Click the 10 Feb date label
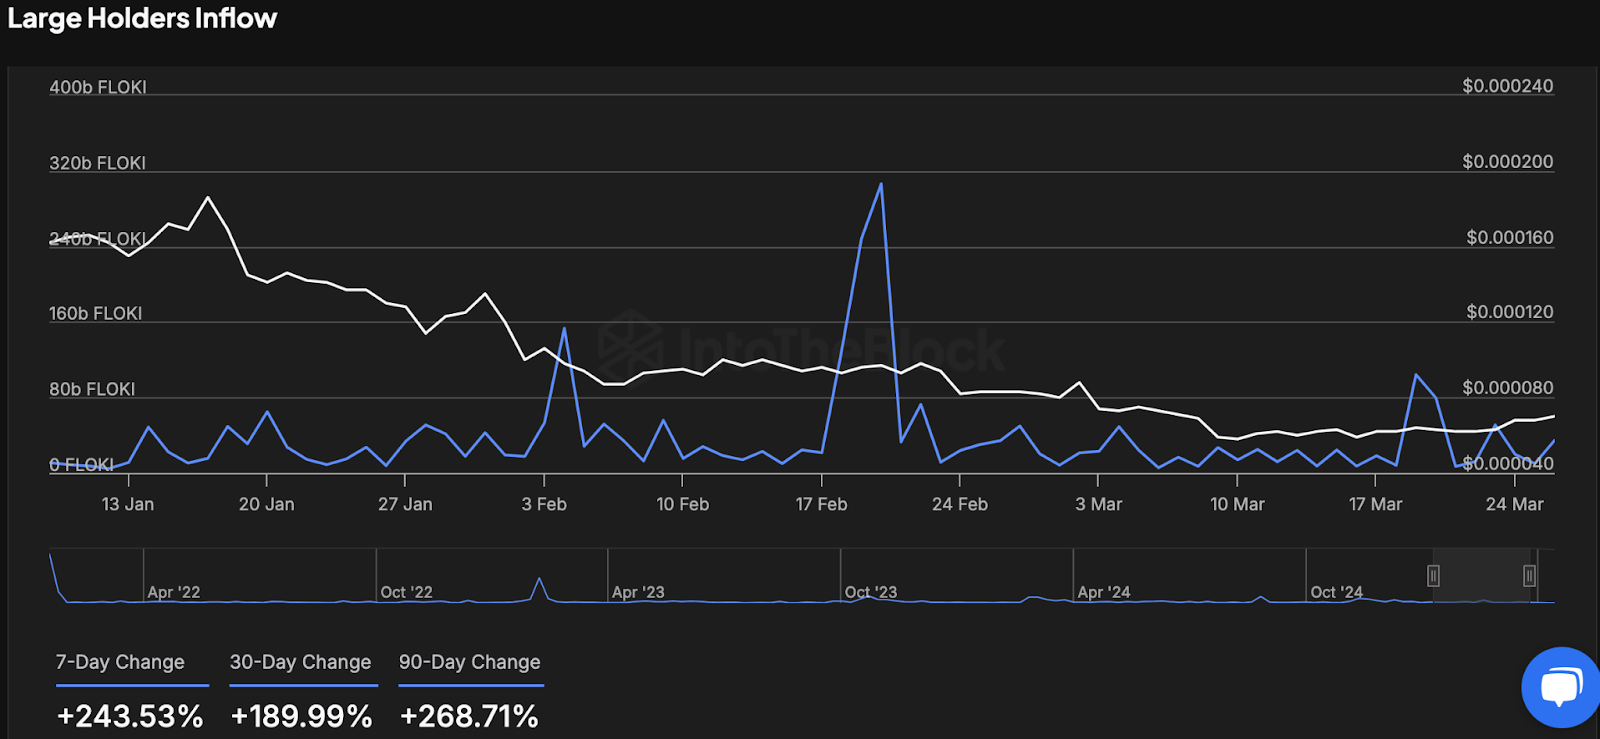Viewport: 1600px width, 739px height. pos(683,504)
